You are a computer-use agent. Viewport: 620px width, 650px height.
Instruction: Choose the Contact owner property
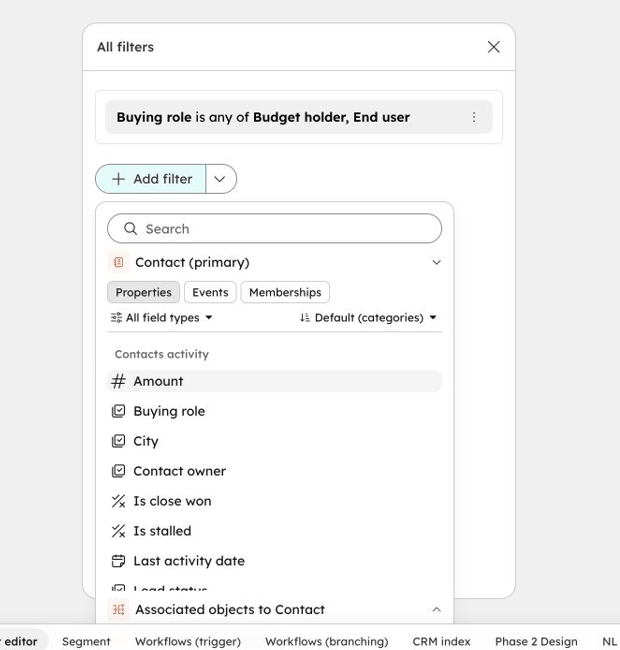tap(274, 471)
